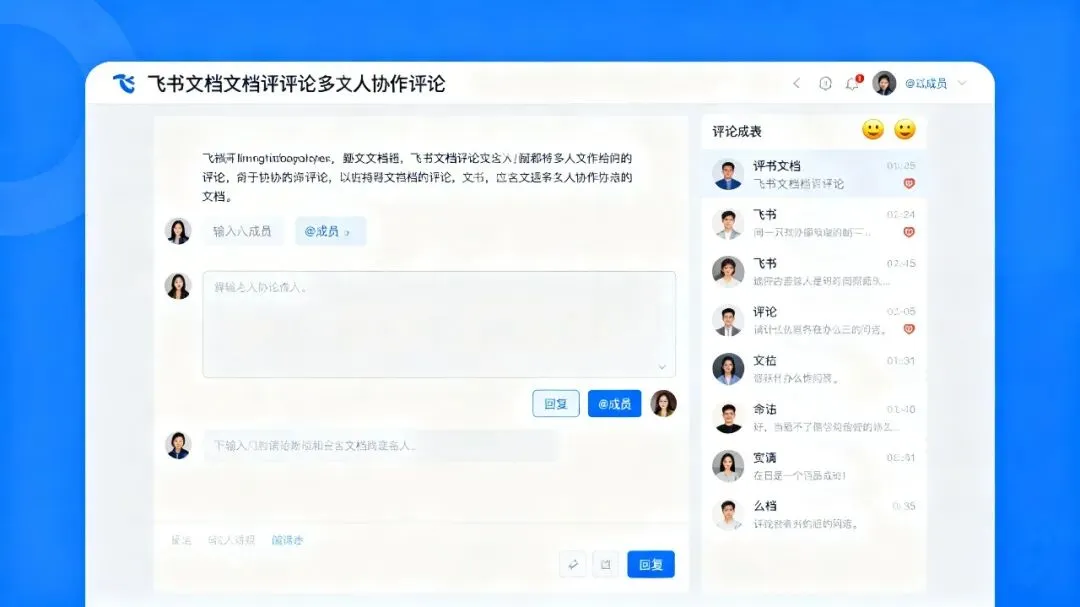Click the pin icon in bottom toolbar
This screenshot has height=607, width=1080.
(573, 564)
